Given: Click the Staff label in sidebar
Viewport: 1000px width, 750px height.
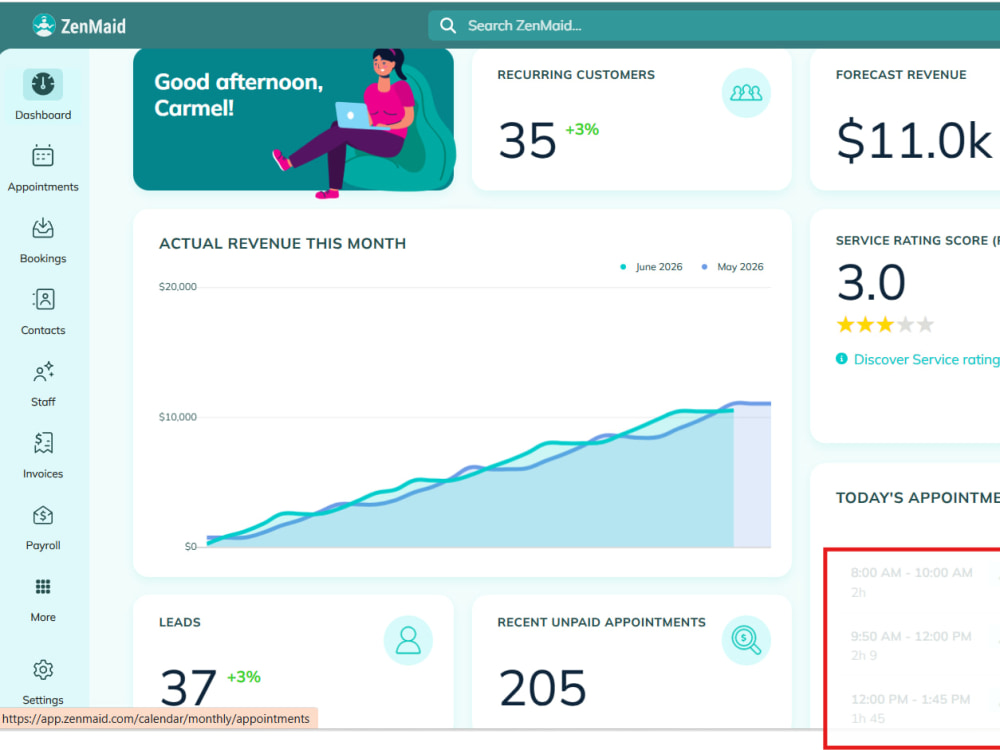Looking at the screenshot, I should [43, 402].
